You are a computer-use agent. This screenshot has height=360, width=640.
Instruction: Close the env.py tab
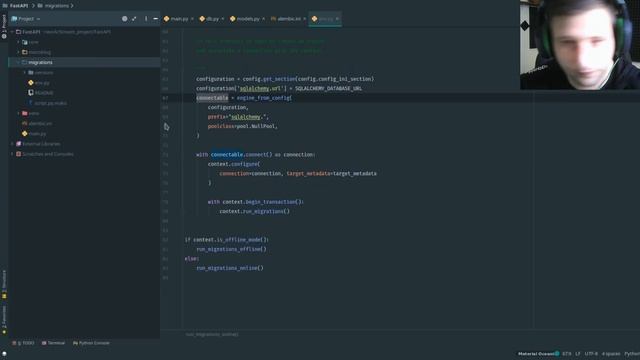pos(337,19)
